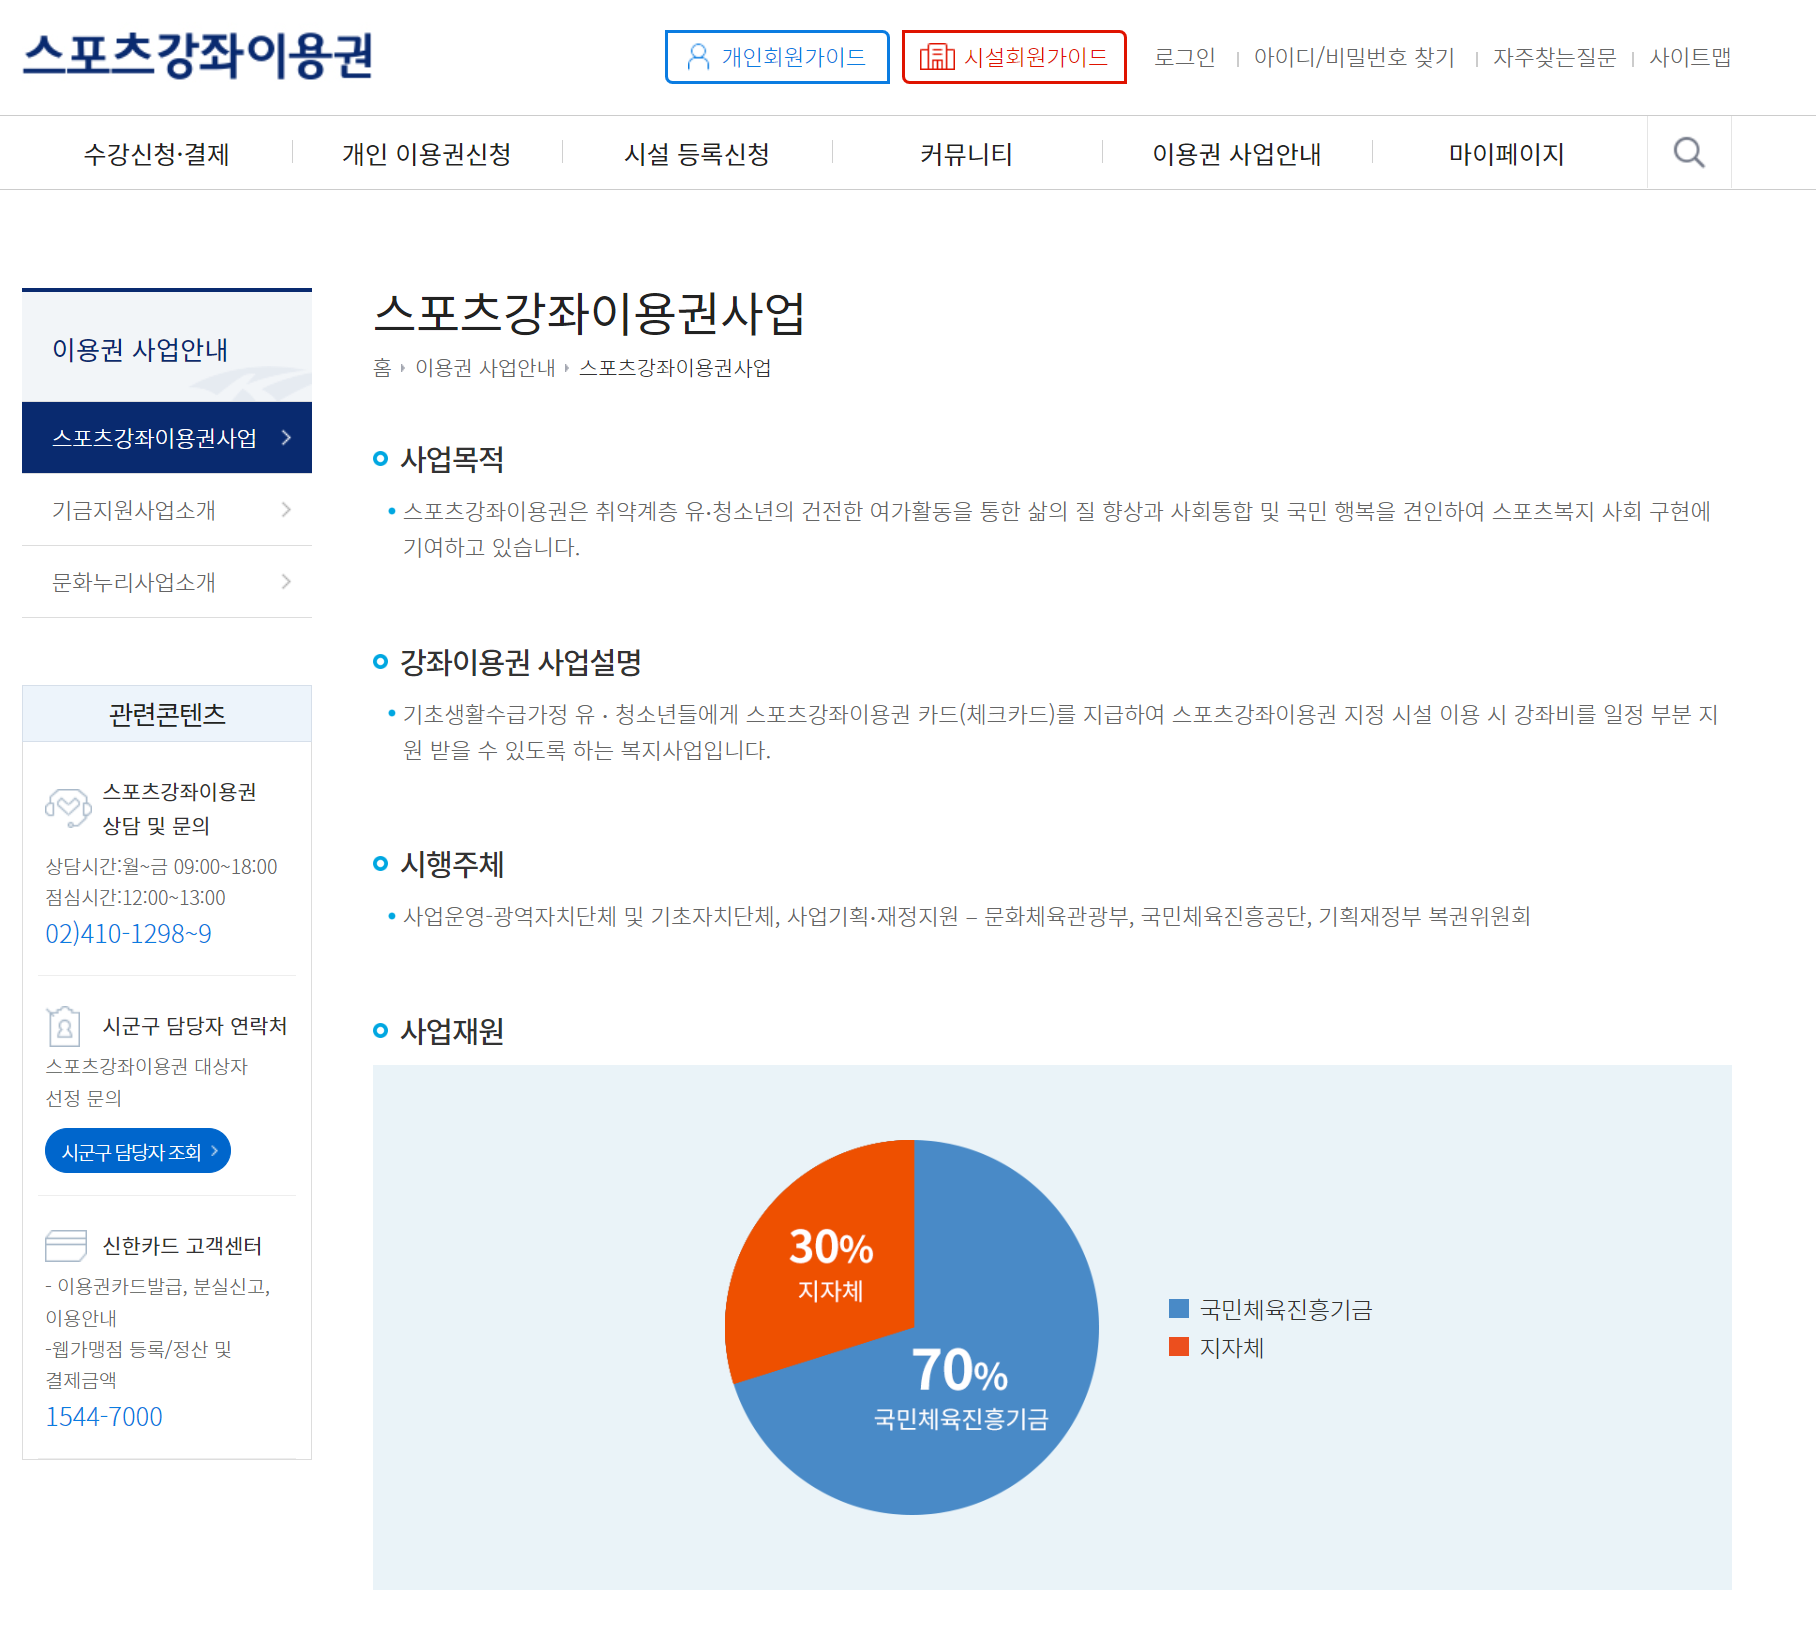Open the 마이페이지 navigation menu

pyautogui.click(x=1505, y=153)
